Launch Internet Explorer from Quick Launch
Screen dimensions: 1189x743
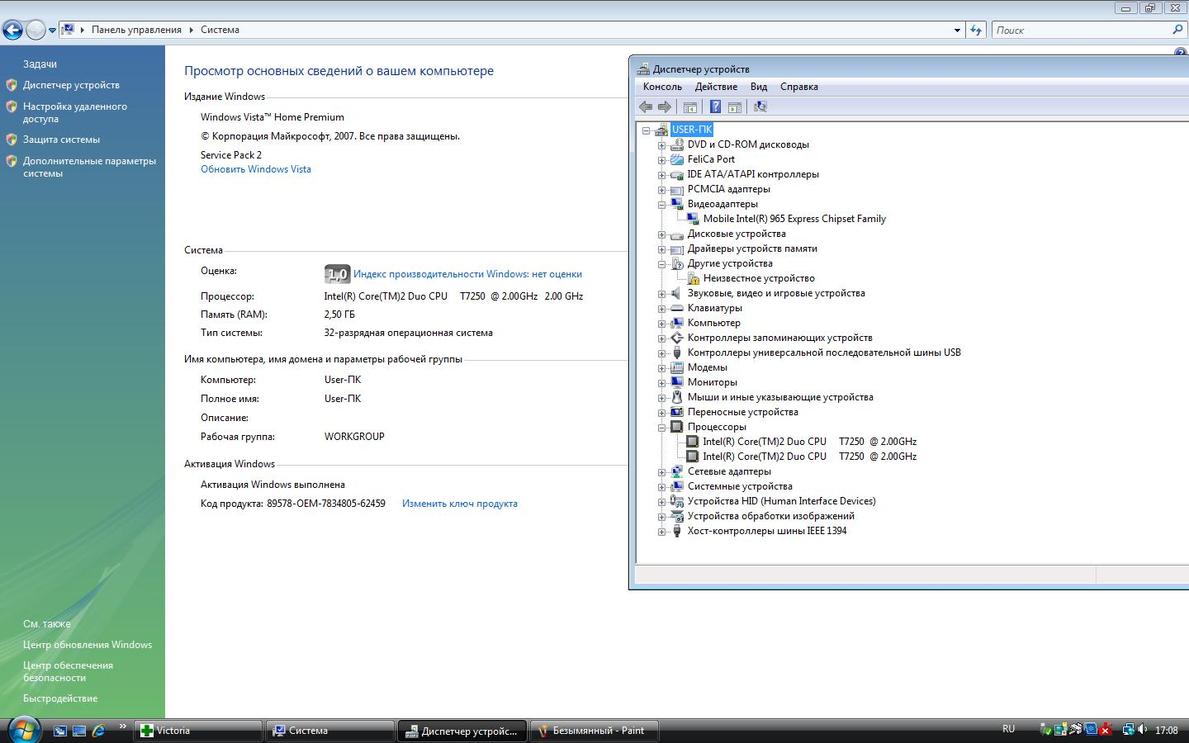pyautogui.click(x=98, y=731)
